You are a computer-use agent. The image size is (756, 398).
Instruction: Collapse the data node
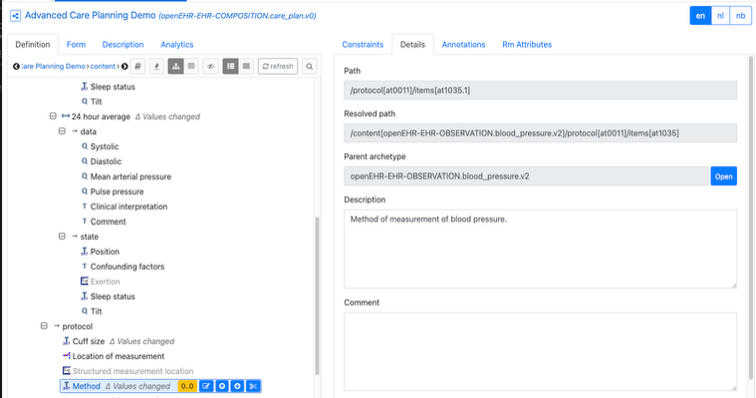(x=62, y=131)
